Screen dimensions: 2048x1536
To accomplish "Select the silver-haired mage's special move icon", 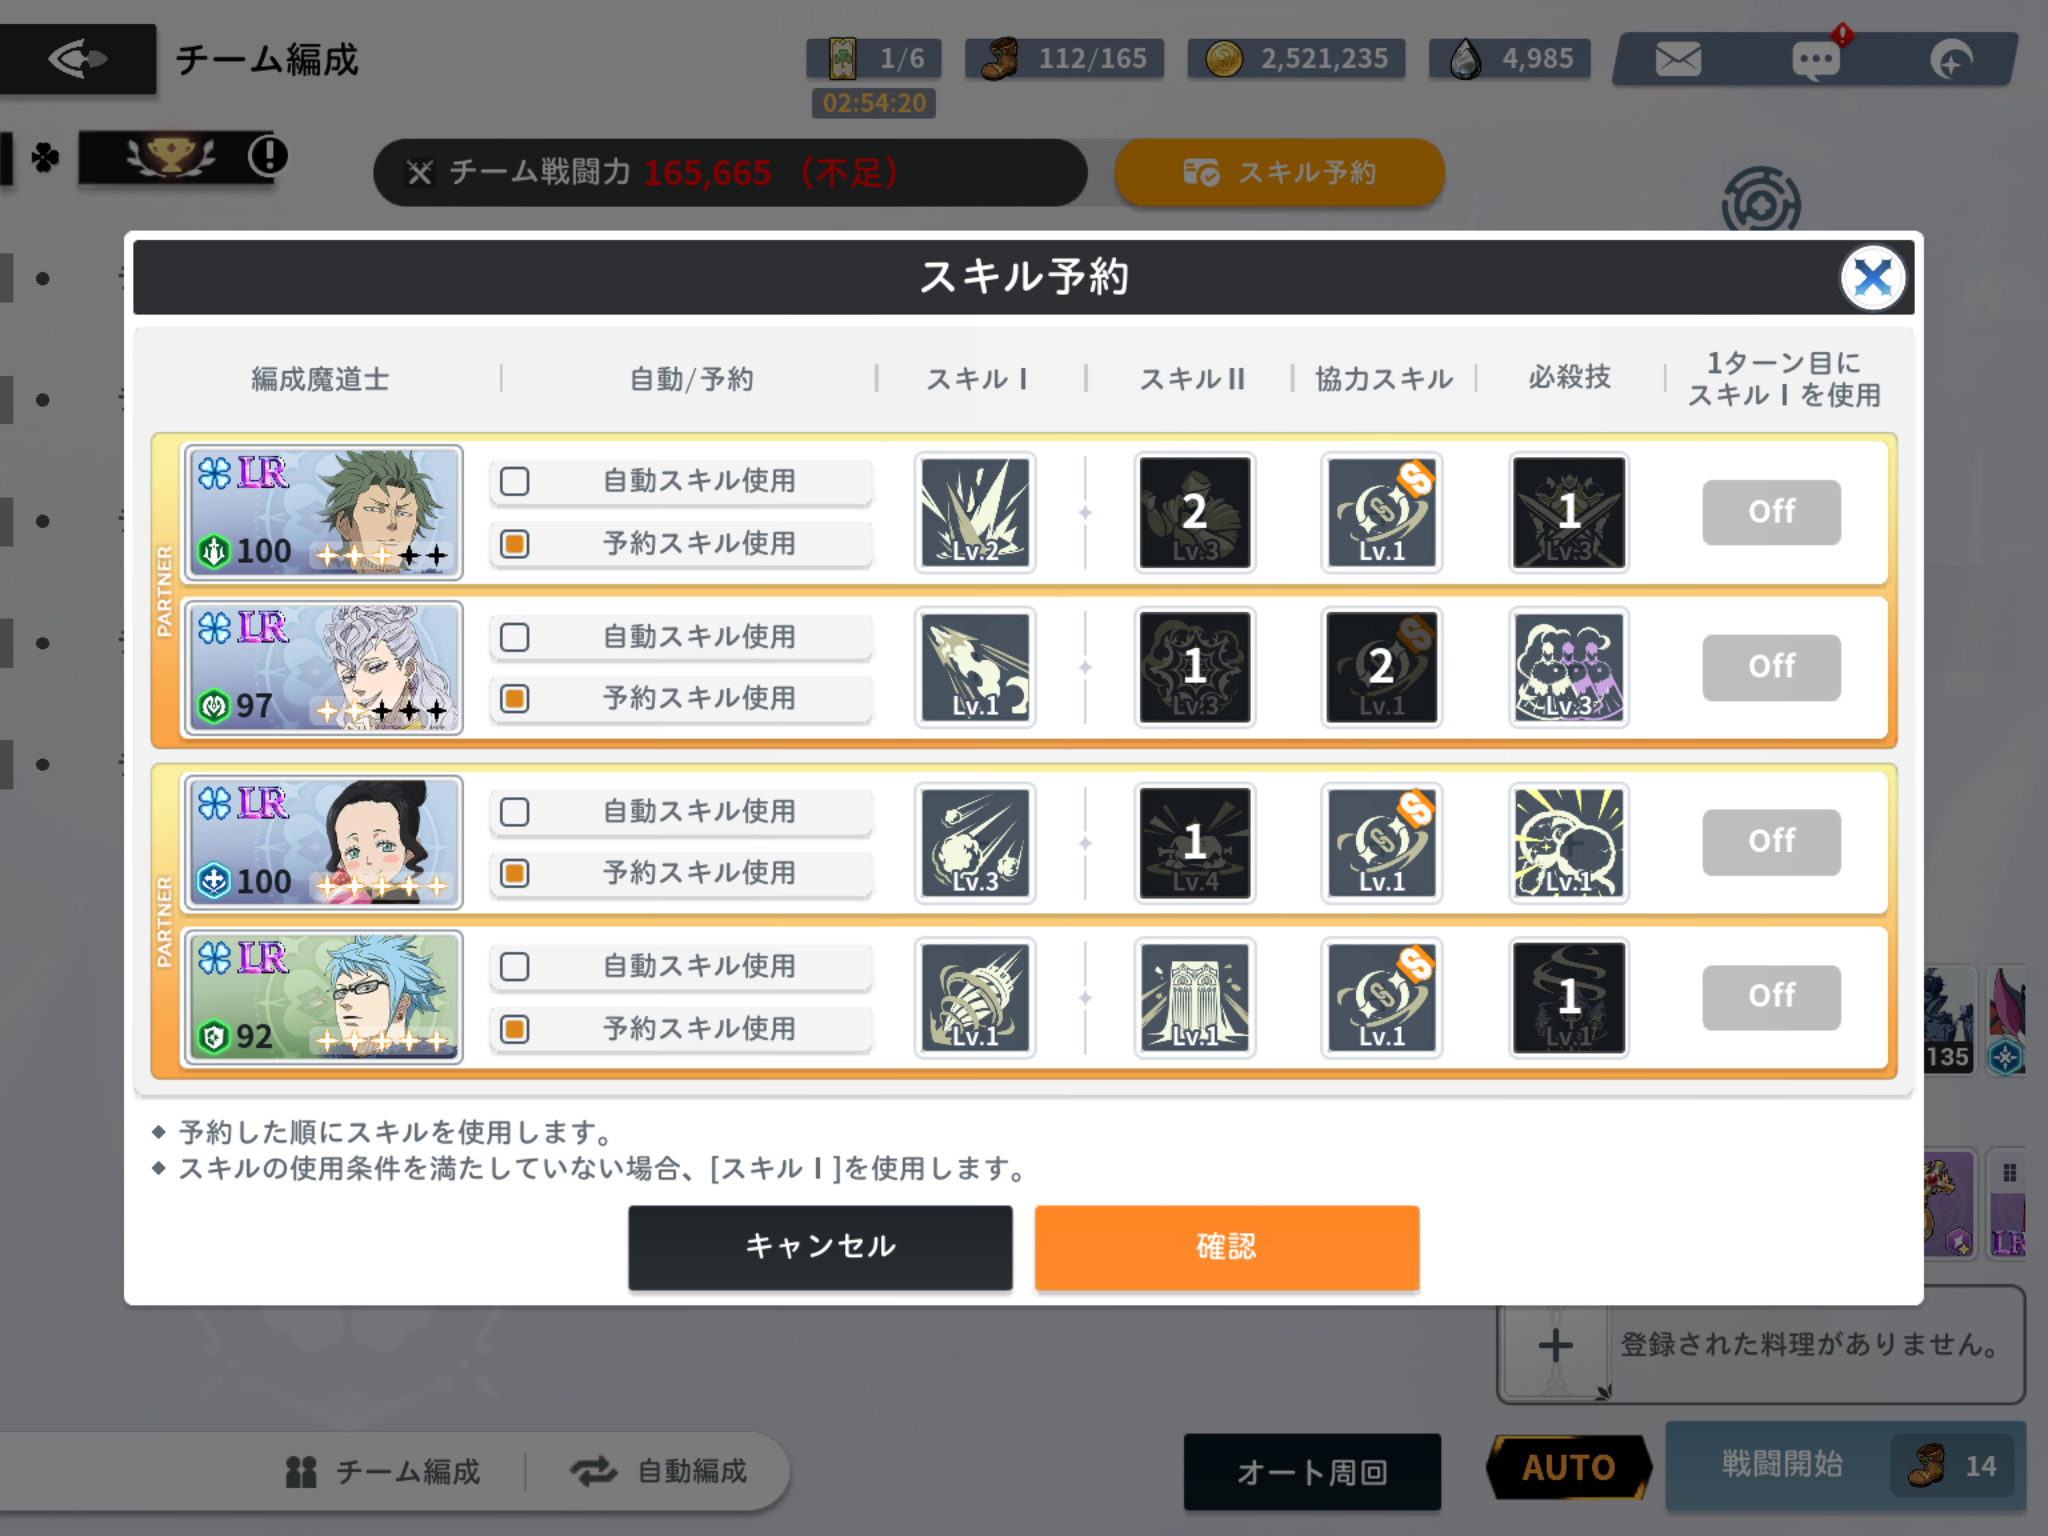I will [1568, 667].
